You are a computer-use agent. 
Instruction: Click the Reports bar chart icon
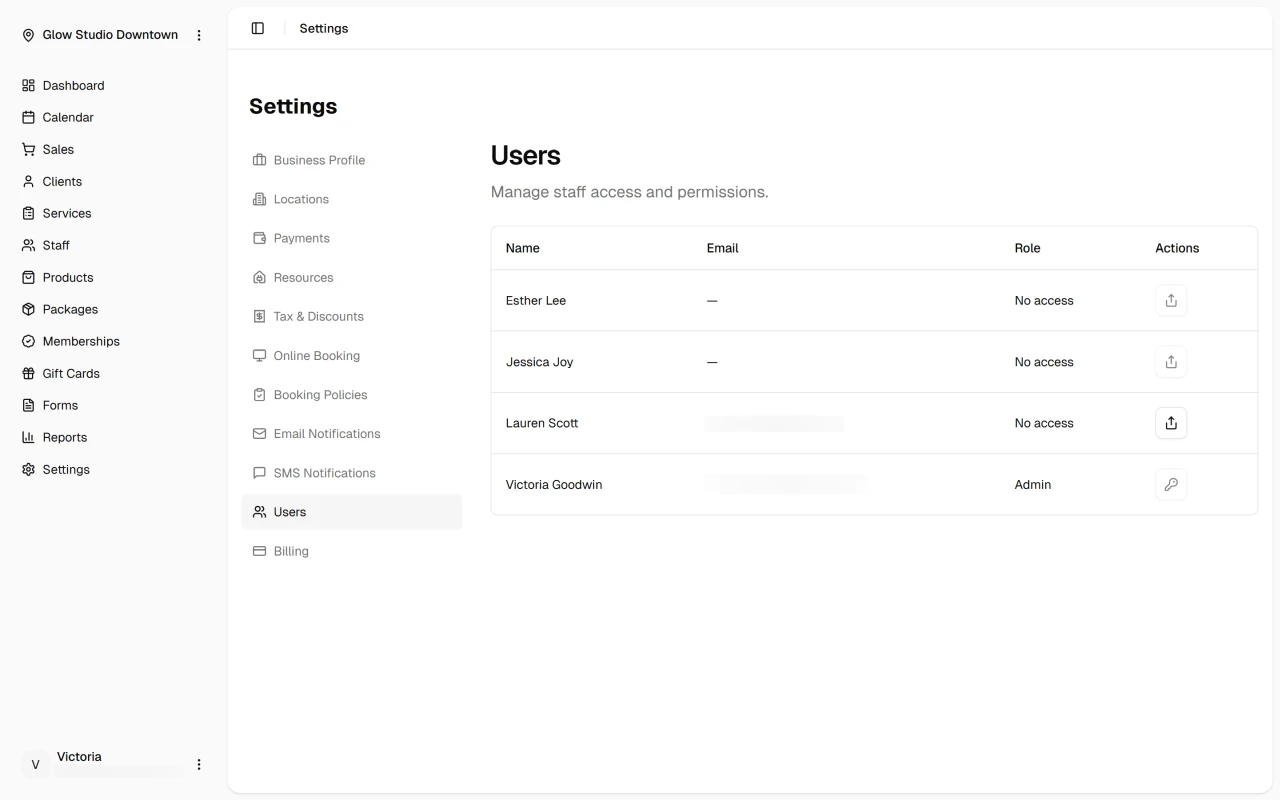[28, 437]
